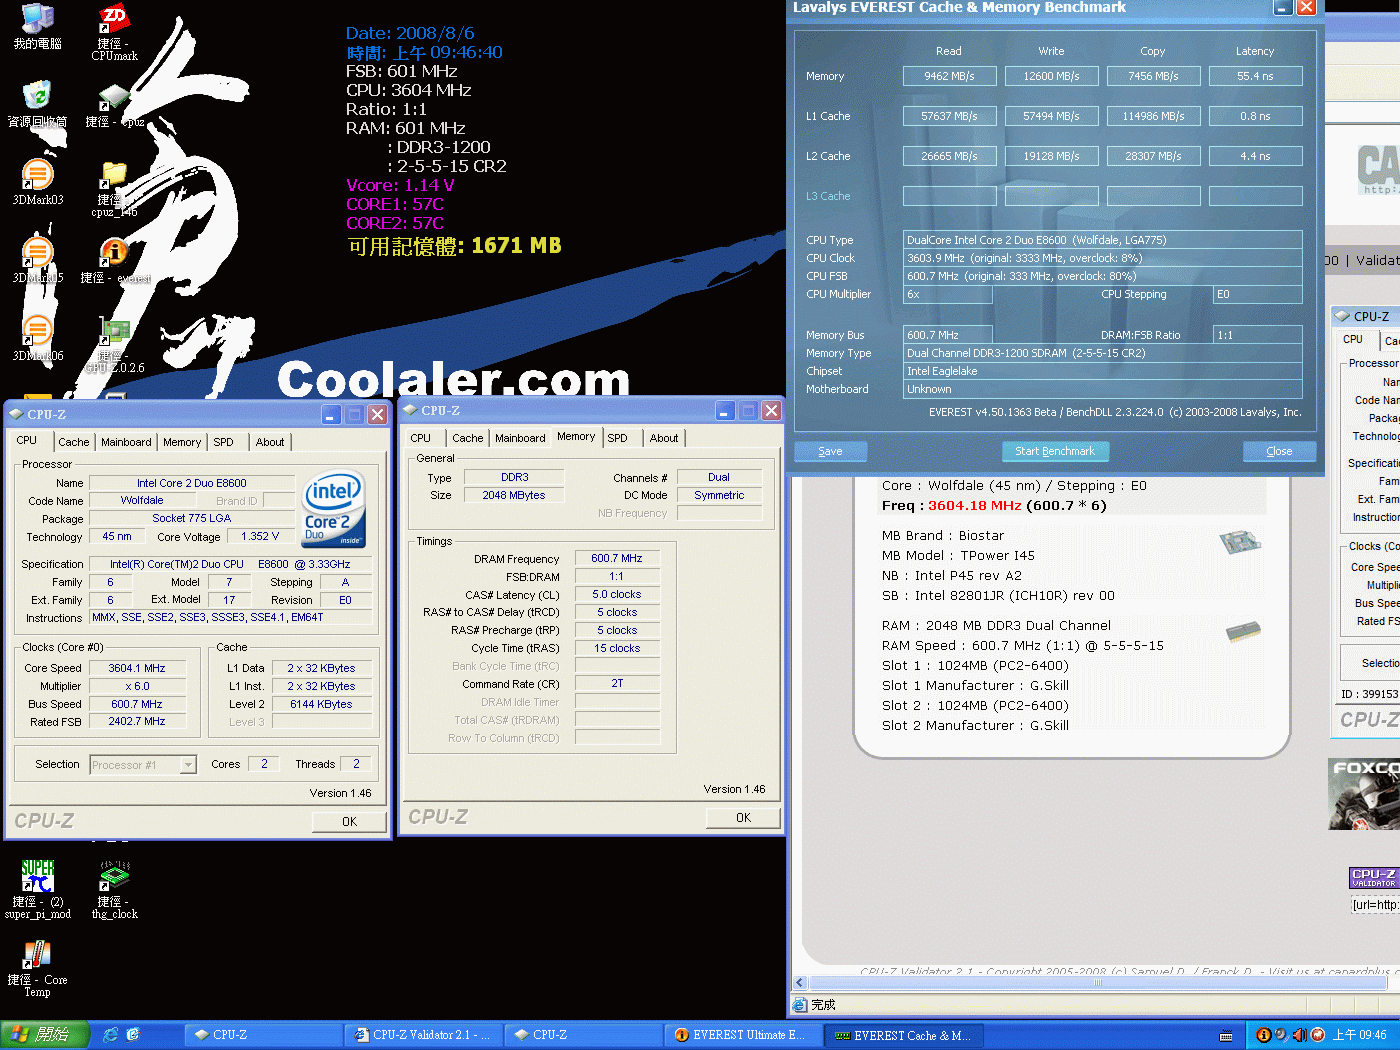Click the Core Speed value 3604.1 MHz

(137, 668)
